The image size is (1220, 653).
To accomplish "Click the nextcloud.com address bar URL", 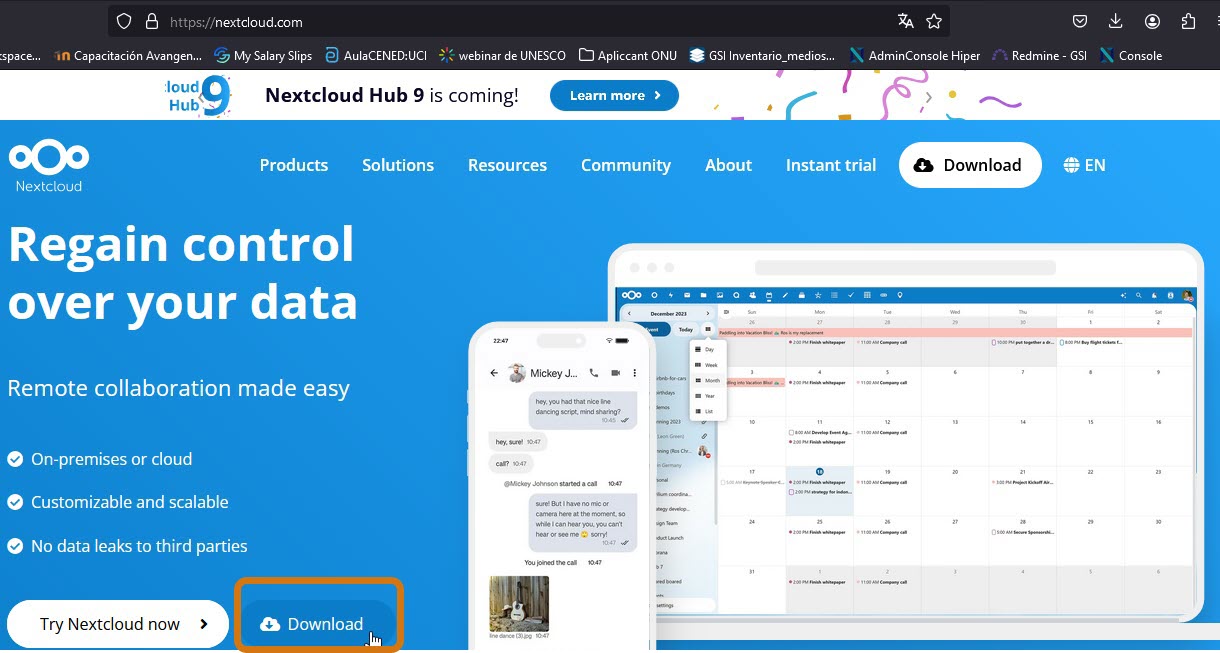I will click(x=236, y=21).
